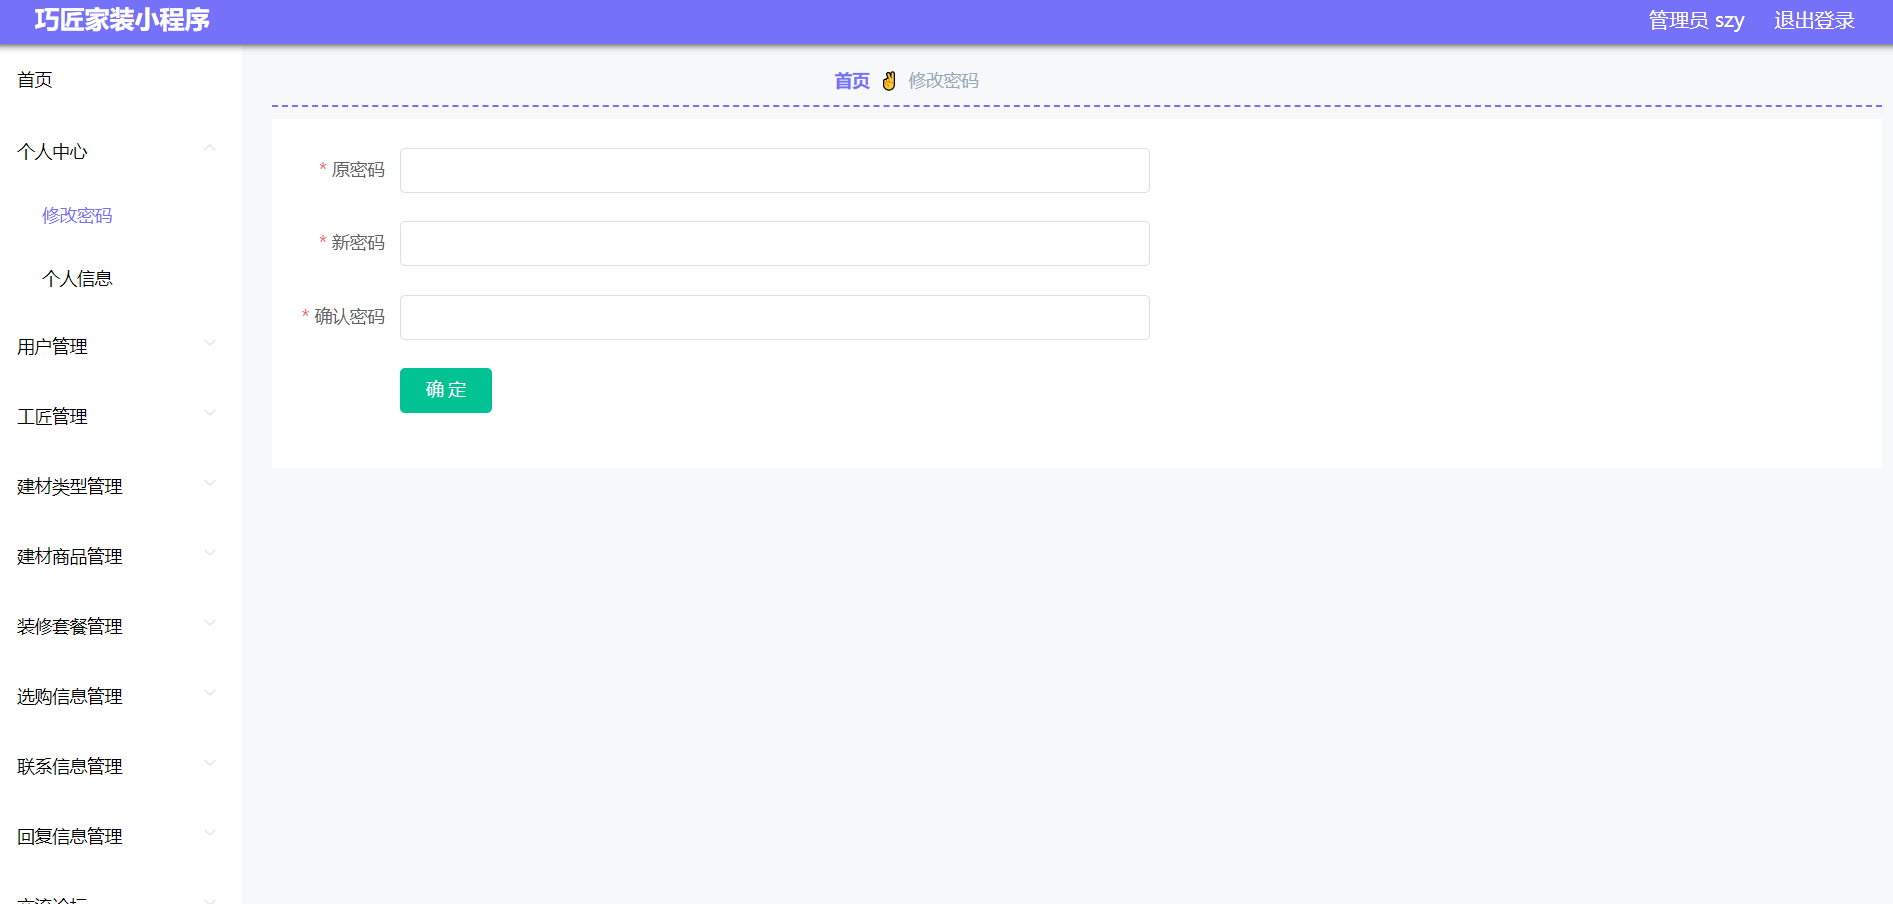The image size is (1893, 904).
Task: Go to 首页 in sidebar
Action: tap(35, 80)
